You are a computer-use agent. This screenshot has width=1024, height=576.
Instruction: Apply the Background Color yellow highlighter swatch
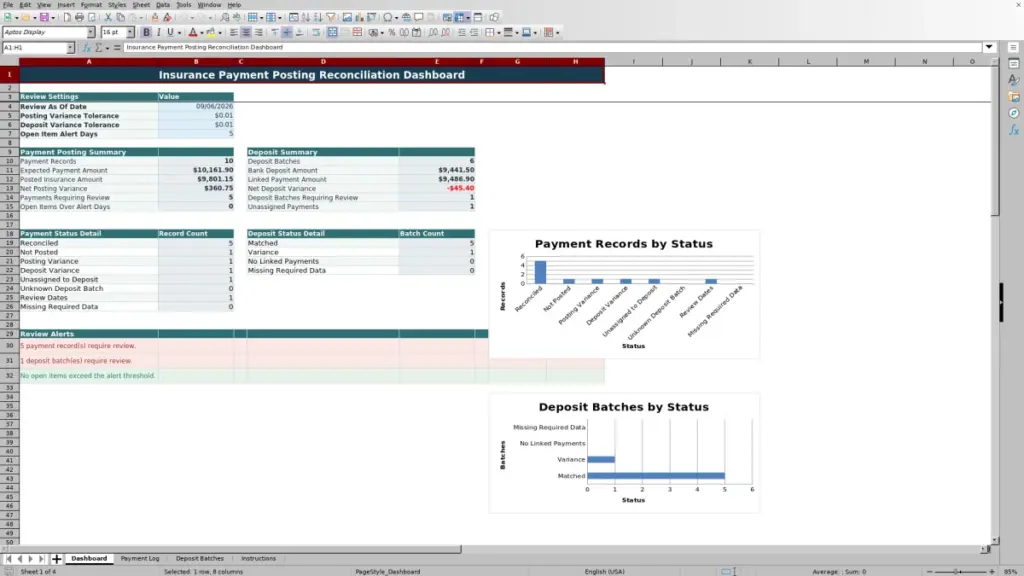pyautogui.click(x=210, y=33)
